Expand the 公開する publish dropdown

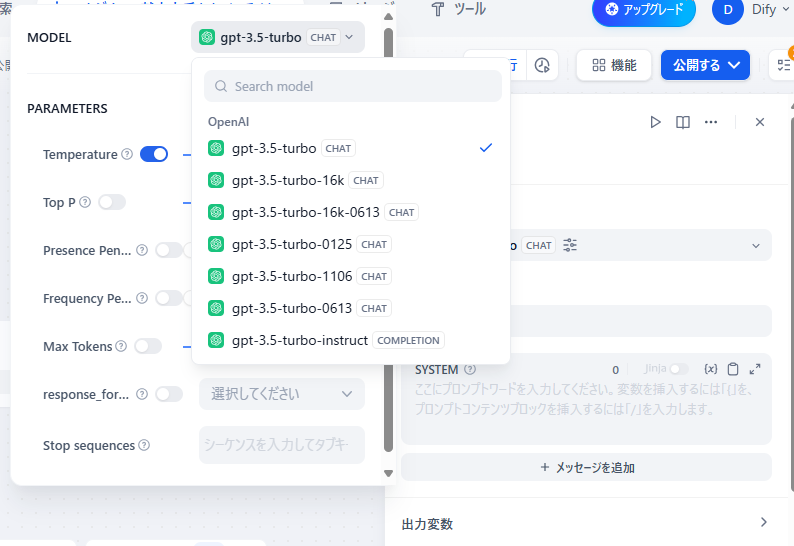(x=734, y=65)
